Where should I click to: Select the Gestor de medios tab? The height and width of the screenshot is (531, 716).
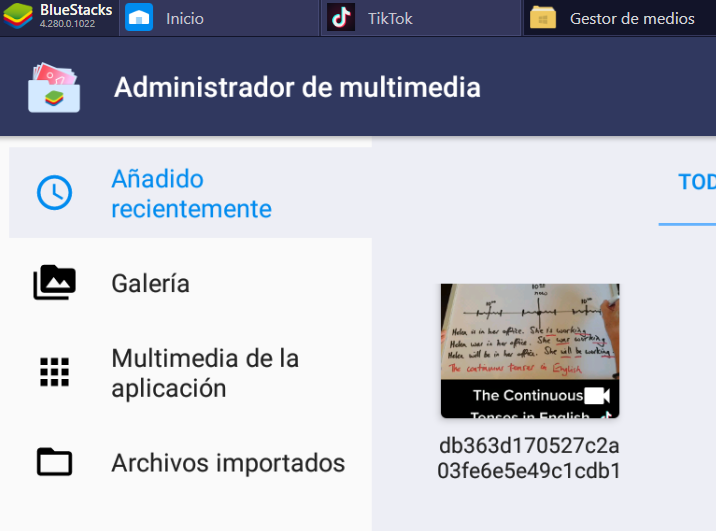coord(631,18)
